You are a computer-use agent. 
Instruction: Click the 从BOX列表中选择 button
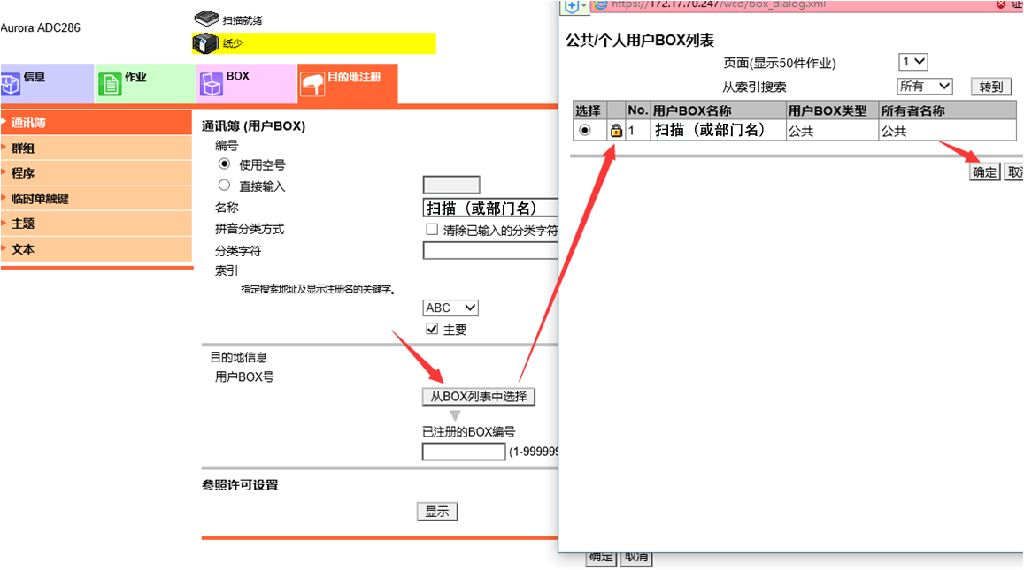pyautogui.click(x=479, y=396)
